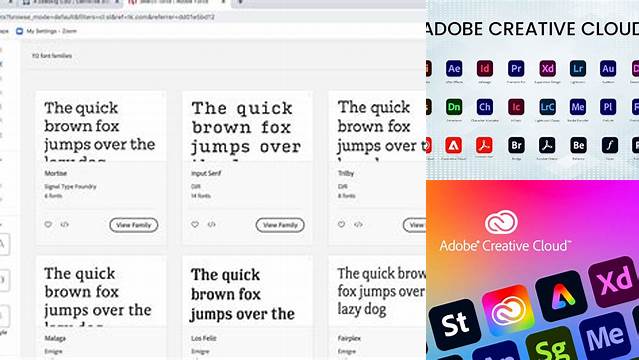Viewport: 639px width, 360px height.
Task: Click the browser address bar URL
Action: tap(107, 17)
